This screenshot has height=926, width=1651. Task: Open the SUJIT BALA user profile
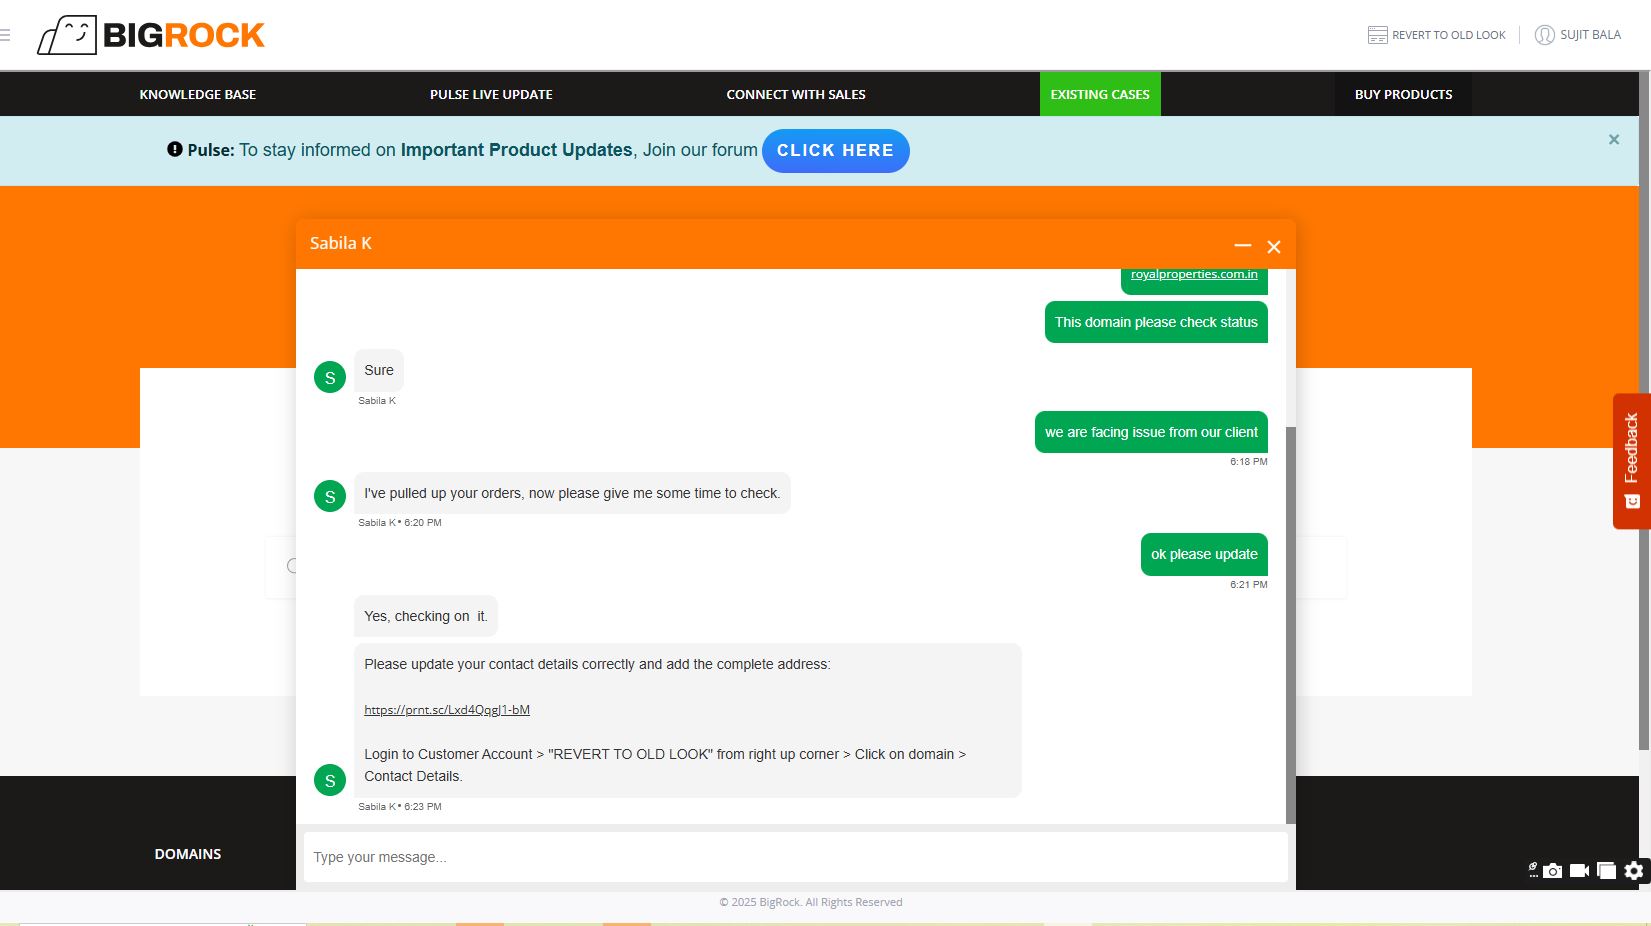1578,35
